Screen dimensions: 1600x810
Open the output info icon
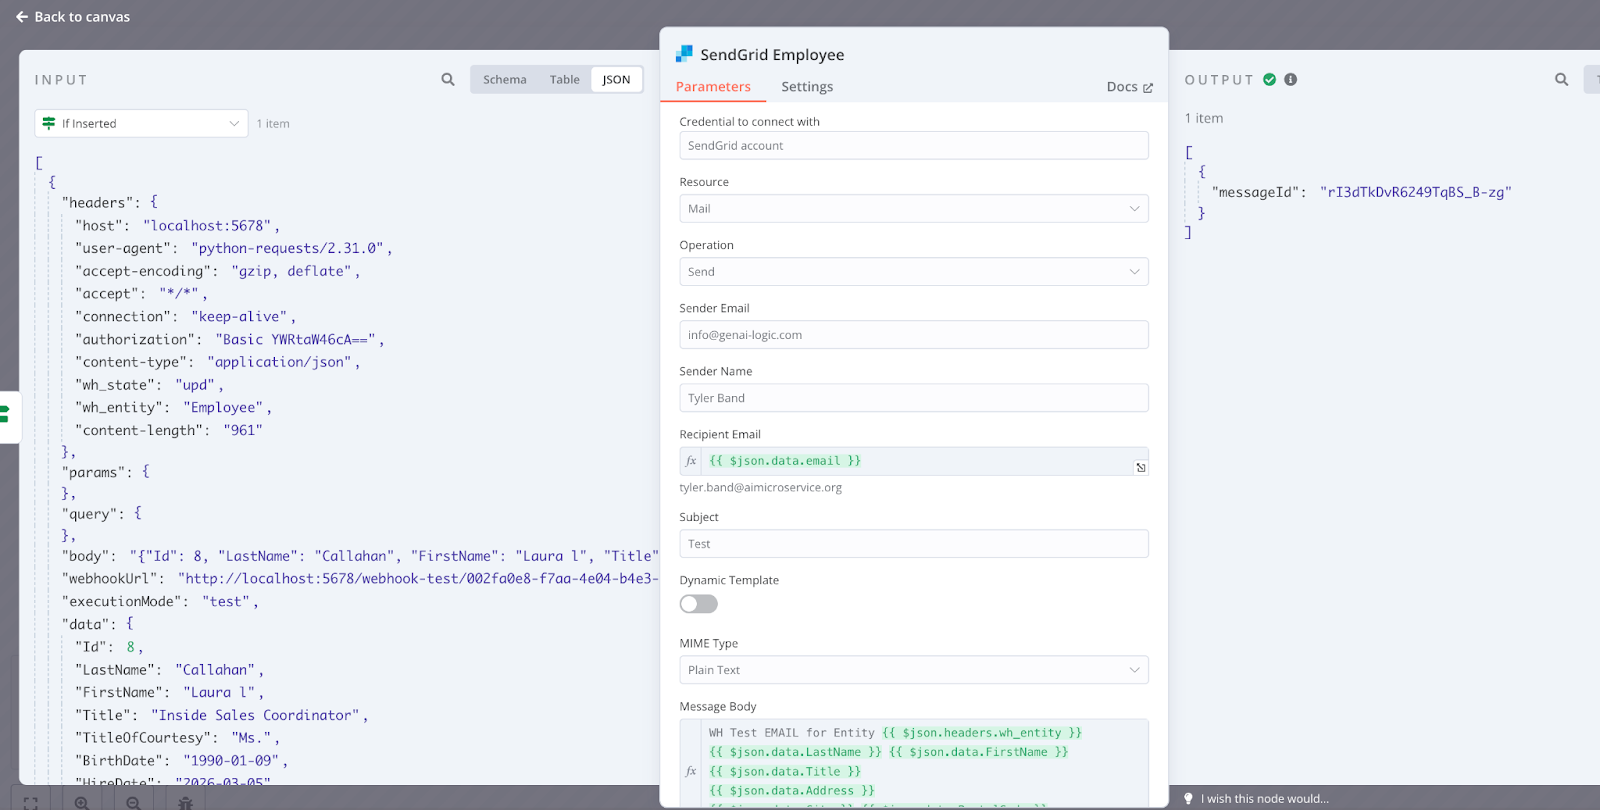click(1291, 79)
